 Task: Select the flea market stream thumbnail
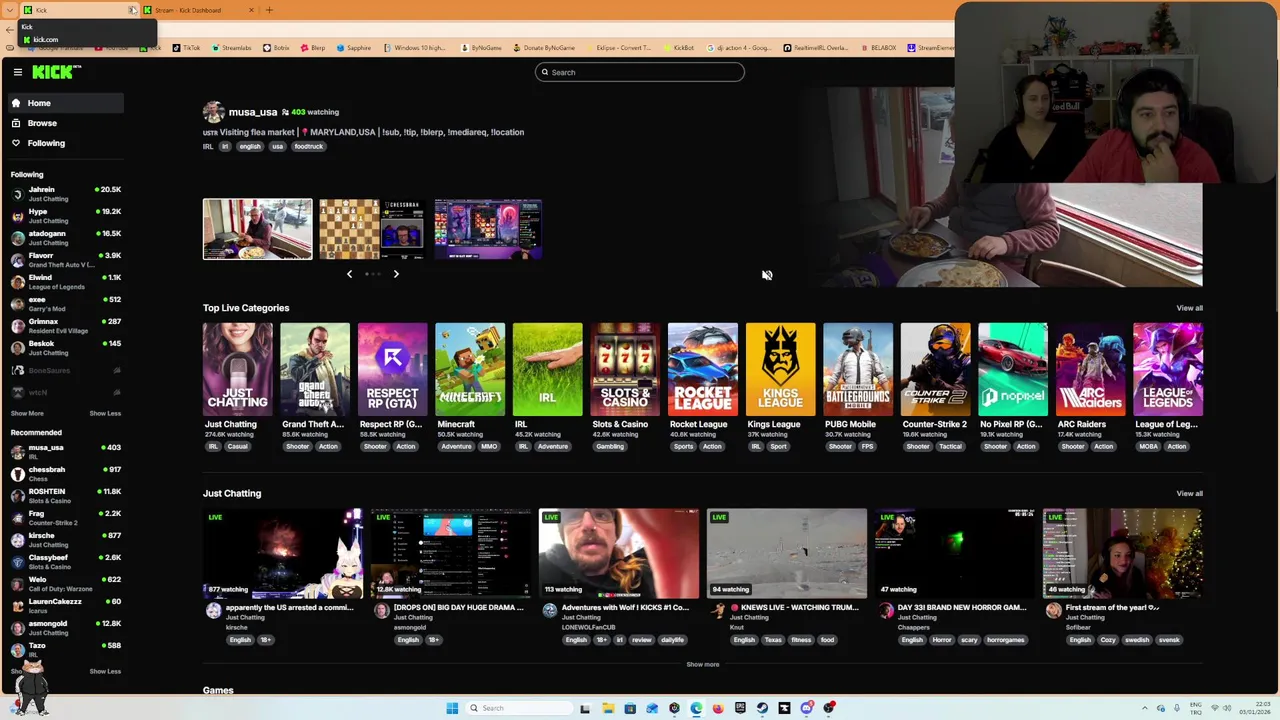click(257, 229)
